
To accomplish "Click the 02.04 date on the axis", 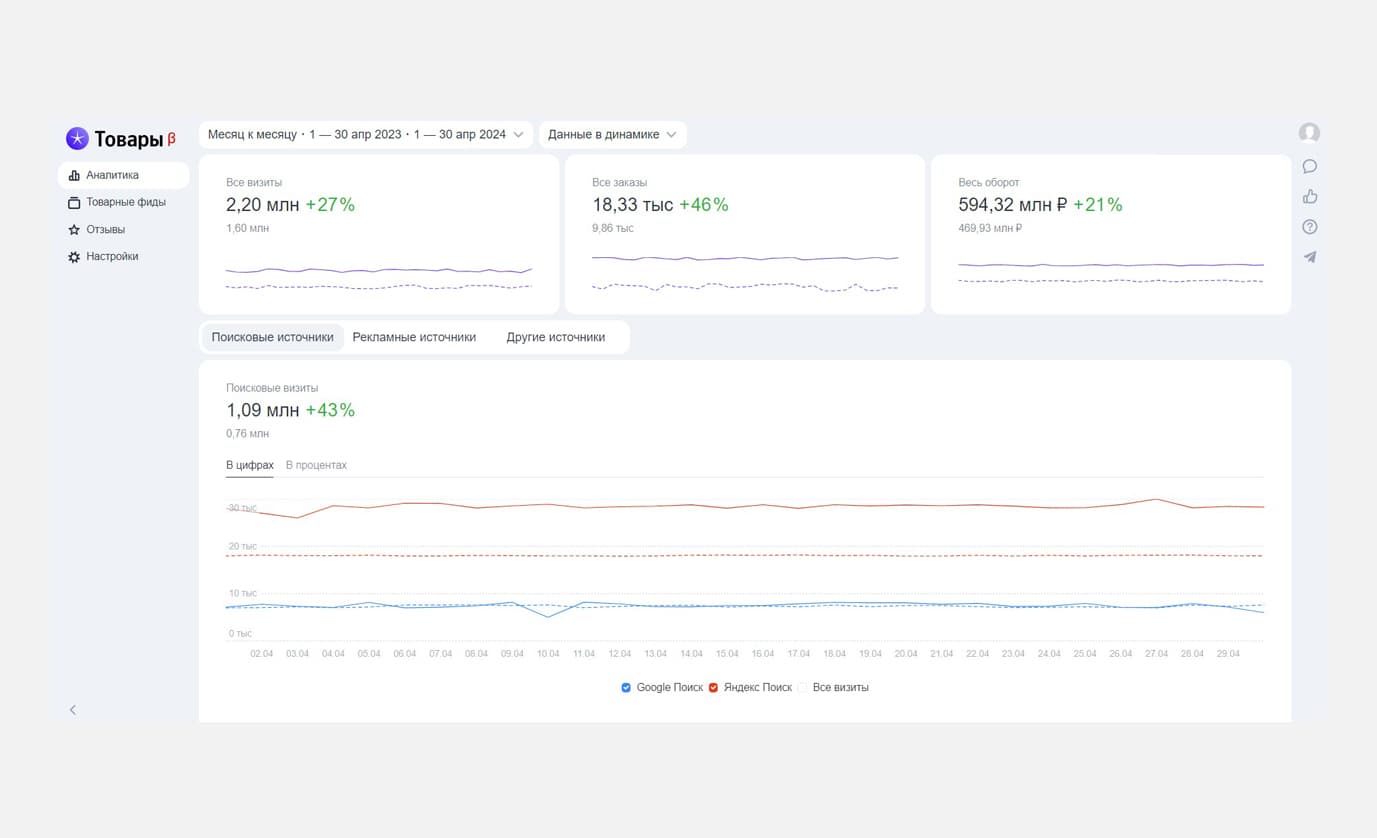I will coord(262,654).
